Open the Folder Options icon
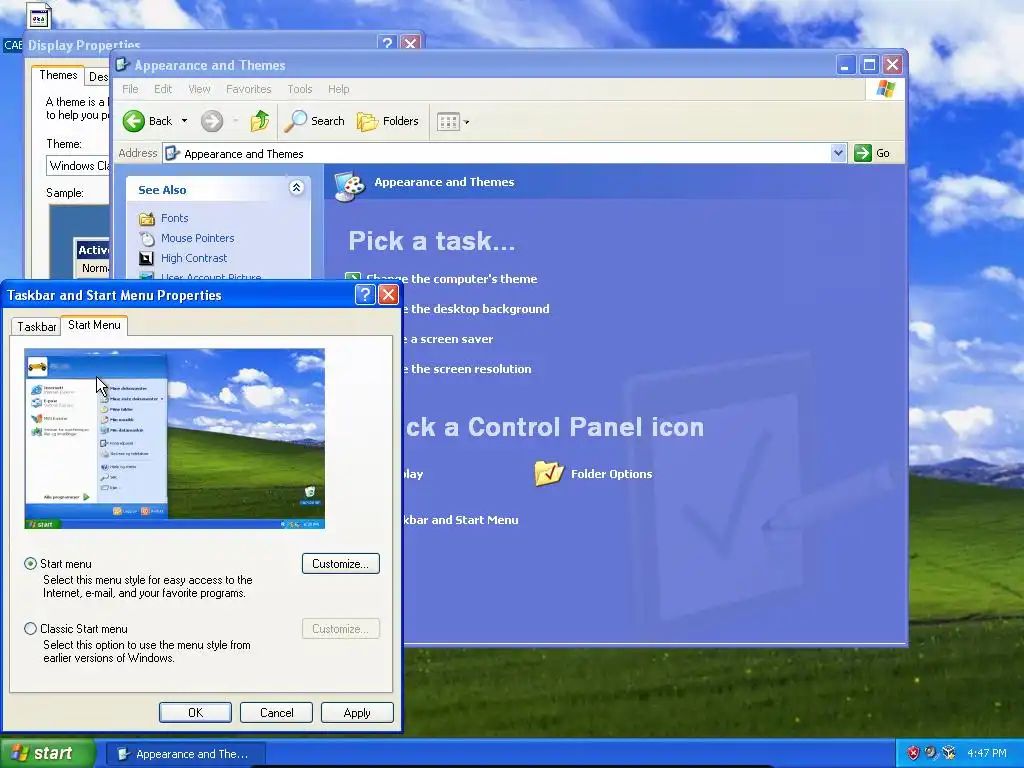The image size is (1024, 768). tap(549, 473)
